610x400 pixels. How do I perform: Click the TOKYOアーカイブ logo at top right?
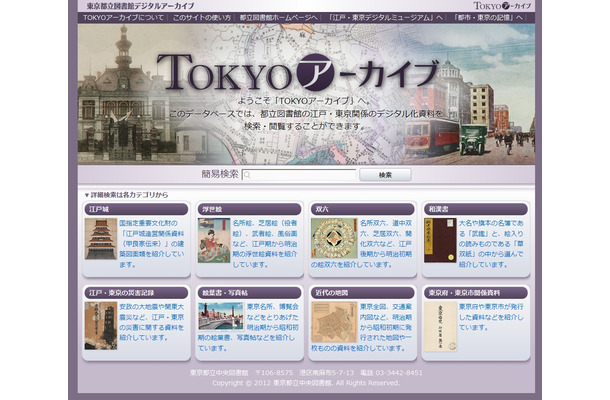(x=502, y=6)
